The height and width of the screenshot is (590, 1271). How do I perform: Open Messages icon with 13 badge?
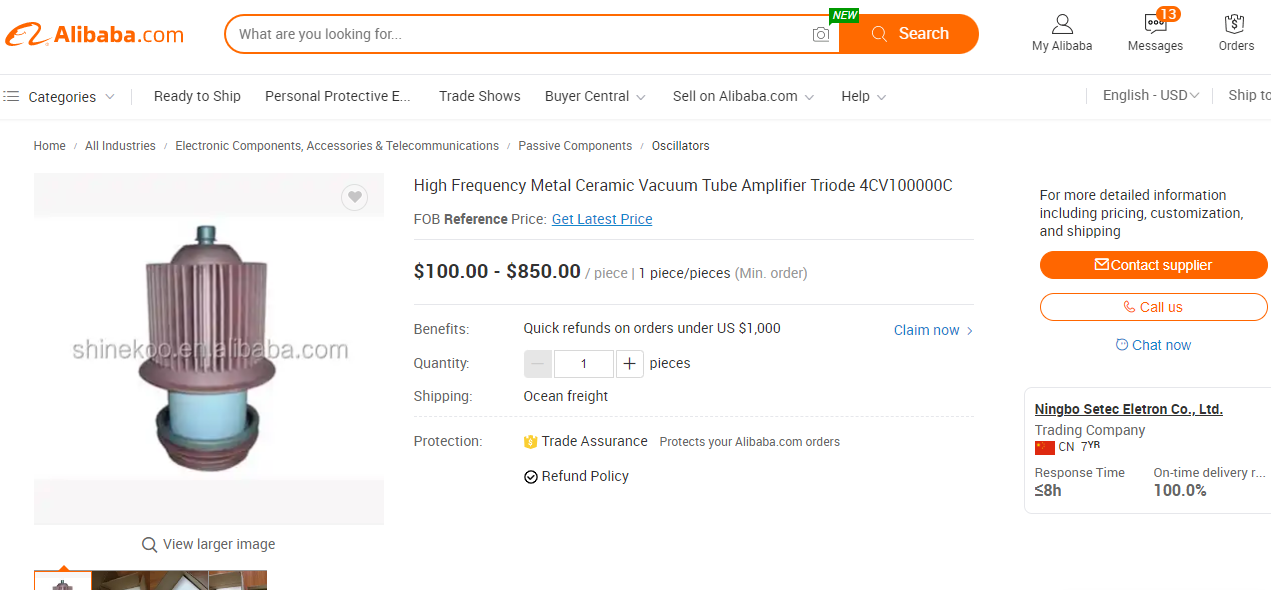(1155, 25)
